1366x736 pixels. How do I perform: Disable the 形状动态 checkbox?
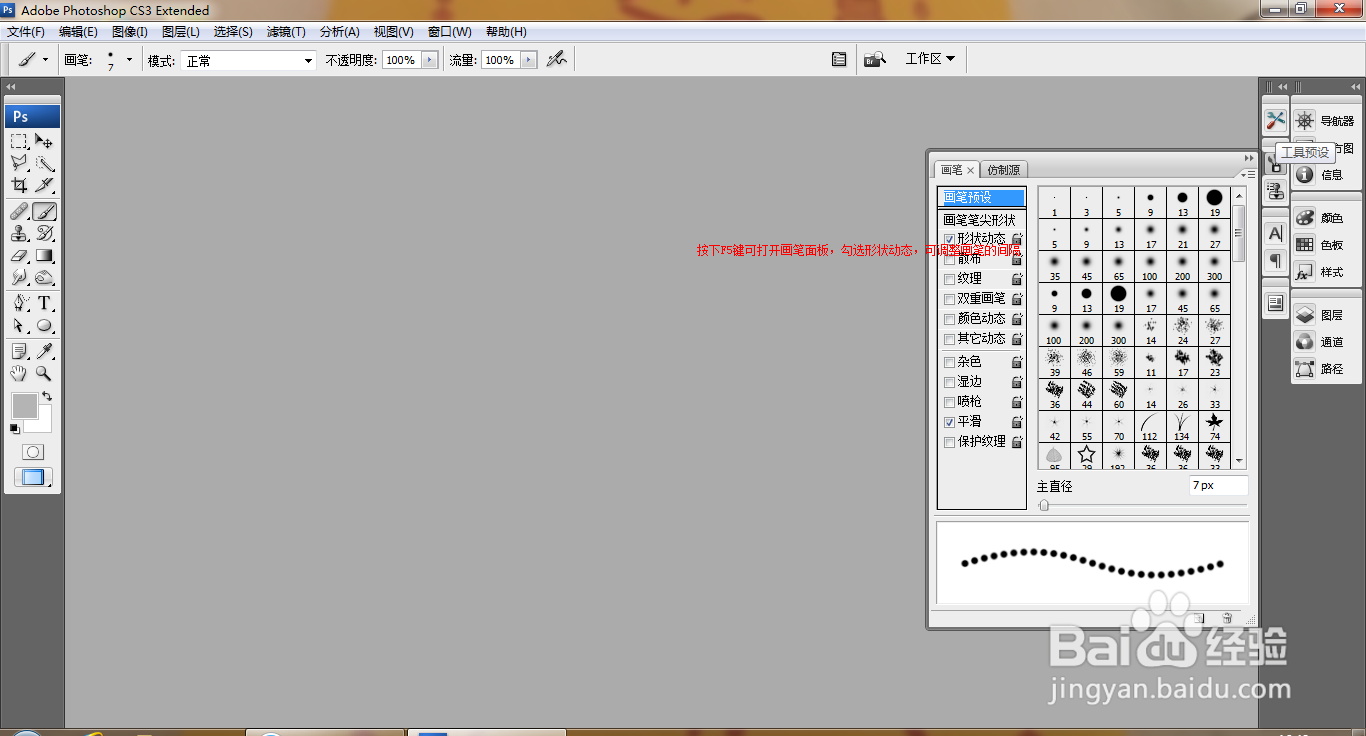[x=949, y=239]
